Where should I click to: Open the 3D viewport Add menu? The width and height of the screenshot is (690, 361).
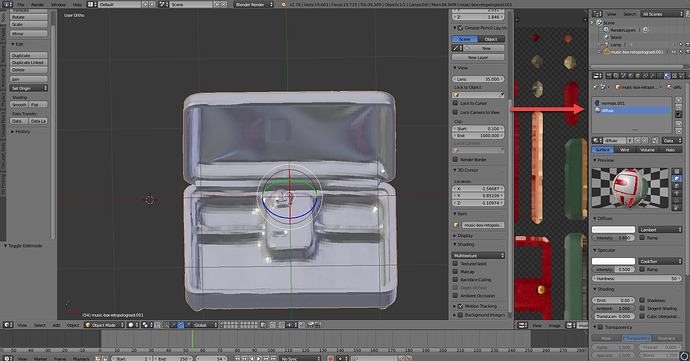pos(56,325)
